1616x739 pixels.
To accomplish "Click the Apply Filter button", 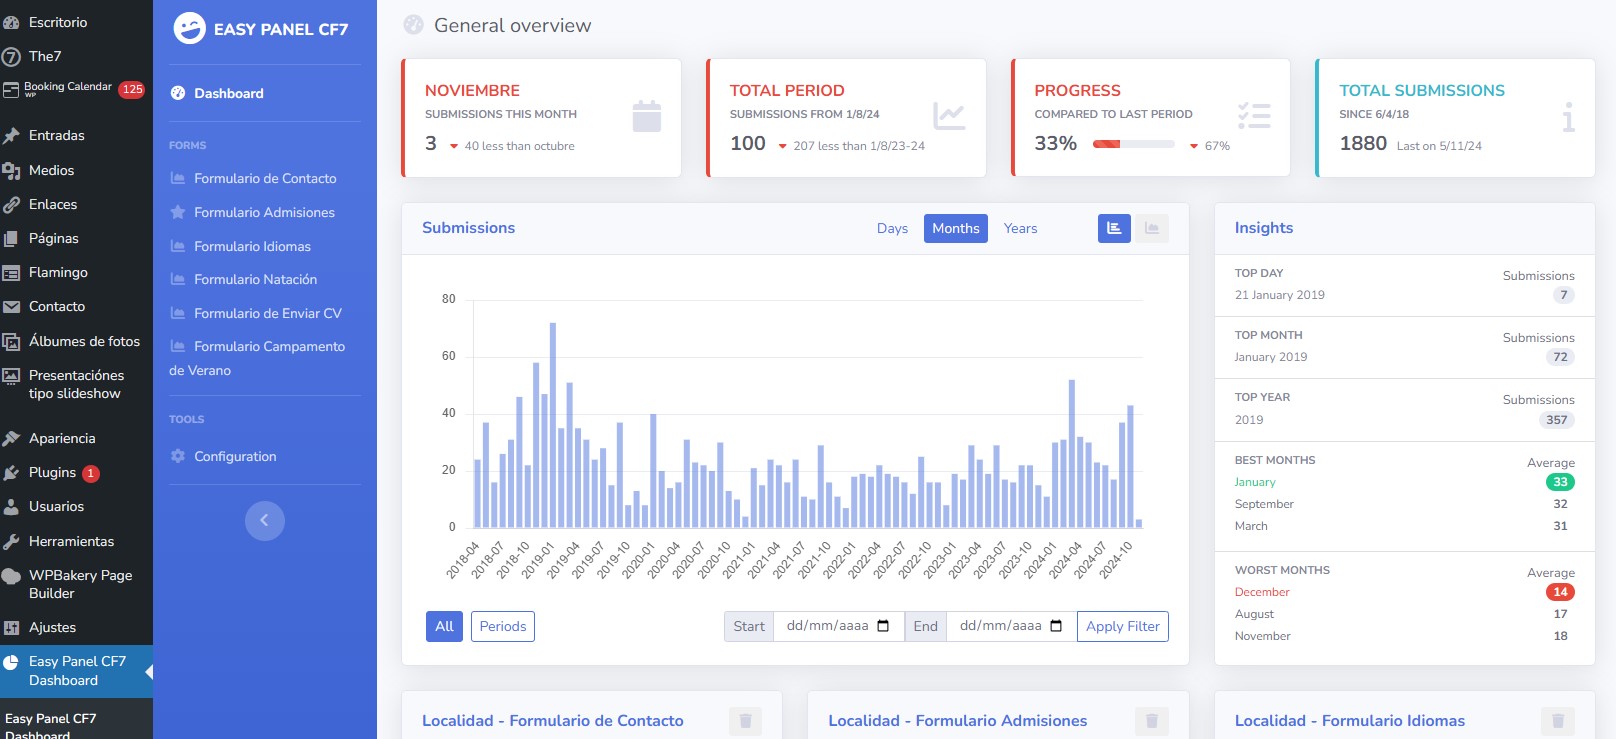I will (x=1123, y=626).
